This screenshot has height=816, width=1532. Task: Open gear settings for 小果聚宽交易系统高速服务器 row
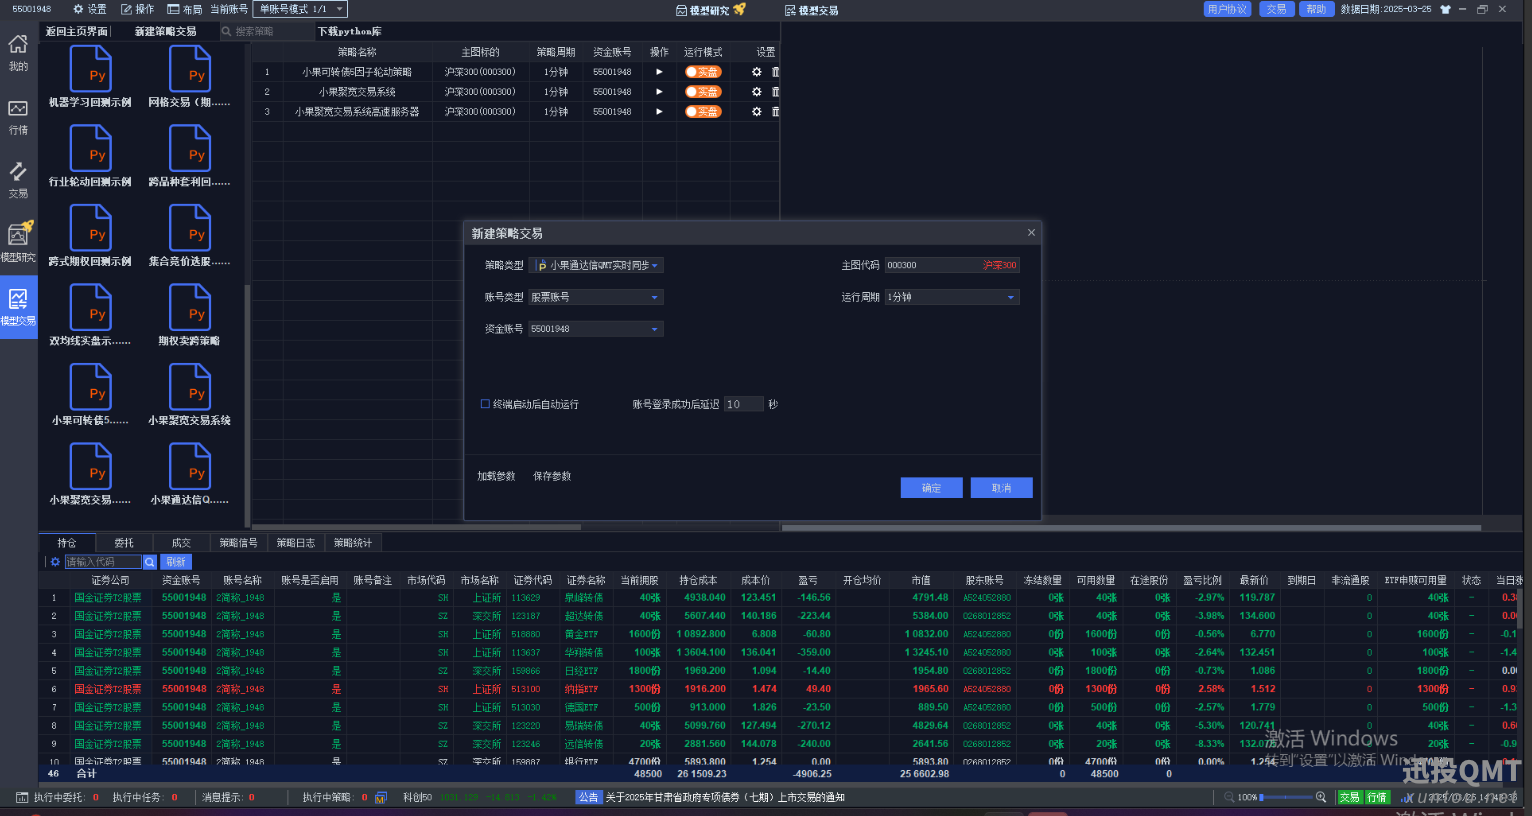(757, 112)
